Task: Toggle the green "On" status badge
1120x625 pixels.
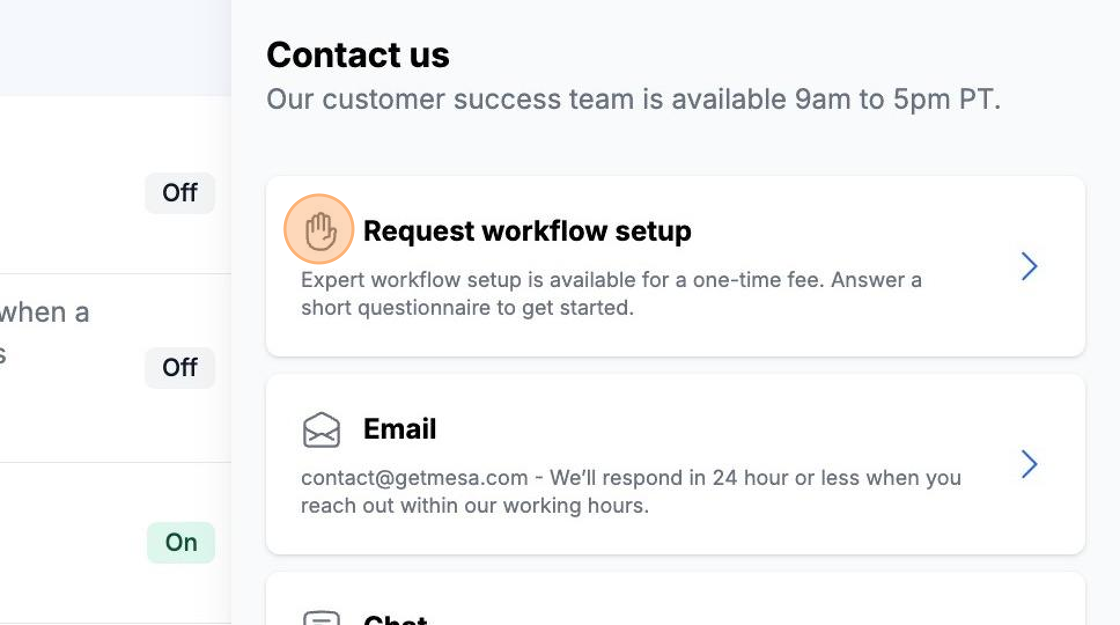Action: (x=181, y=543)
